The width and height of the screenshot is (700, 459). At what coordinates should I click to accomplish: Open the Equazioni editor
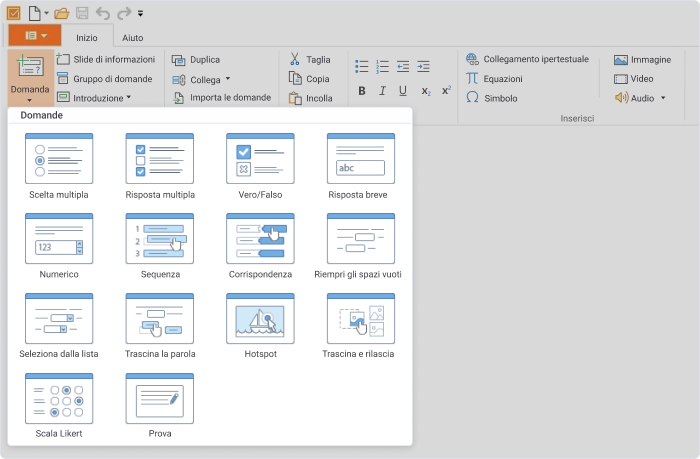[494, 79]
